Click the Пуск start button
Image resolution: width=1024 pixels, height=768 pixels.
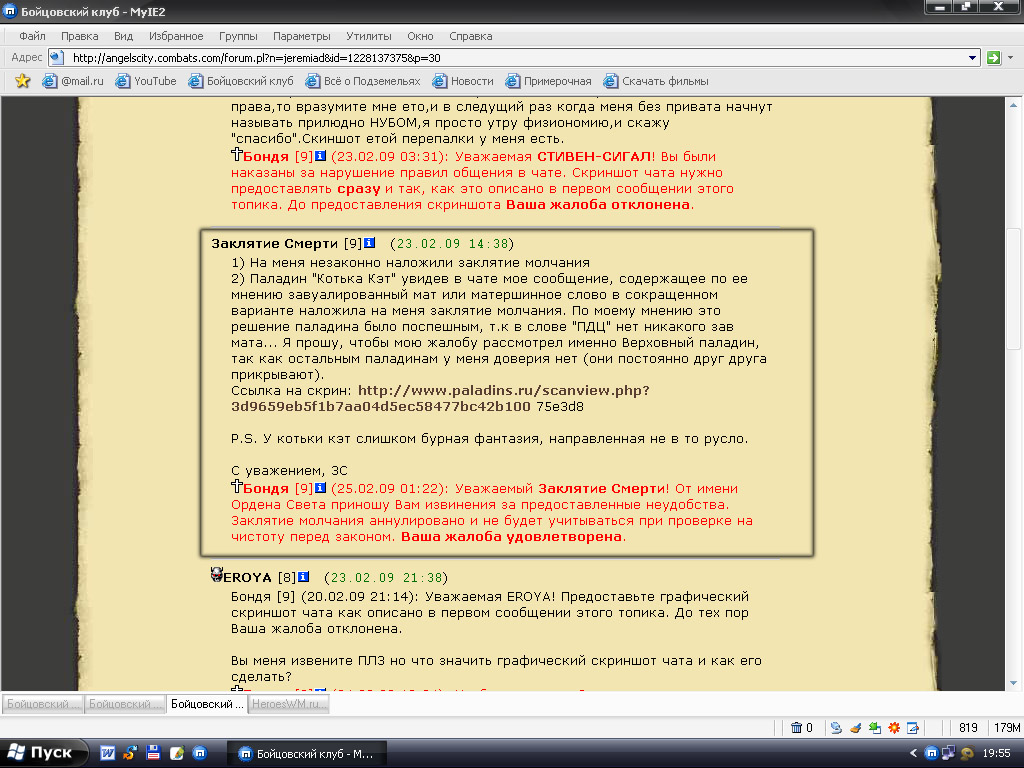click(41, 753)
